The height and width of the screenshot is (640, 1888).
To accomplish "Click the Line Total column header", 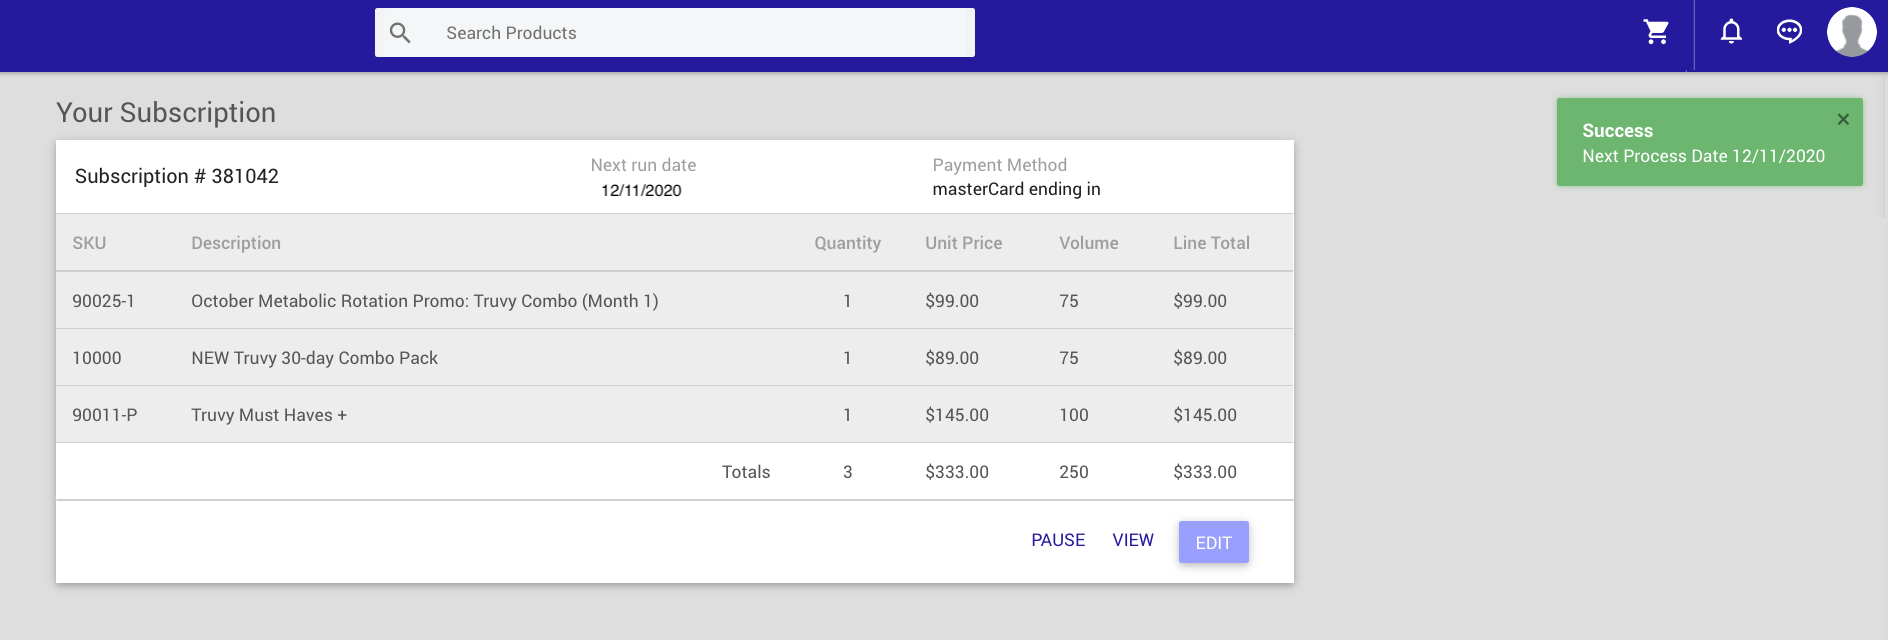I will pos(1211,243).
